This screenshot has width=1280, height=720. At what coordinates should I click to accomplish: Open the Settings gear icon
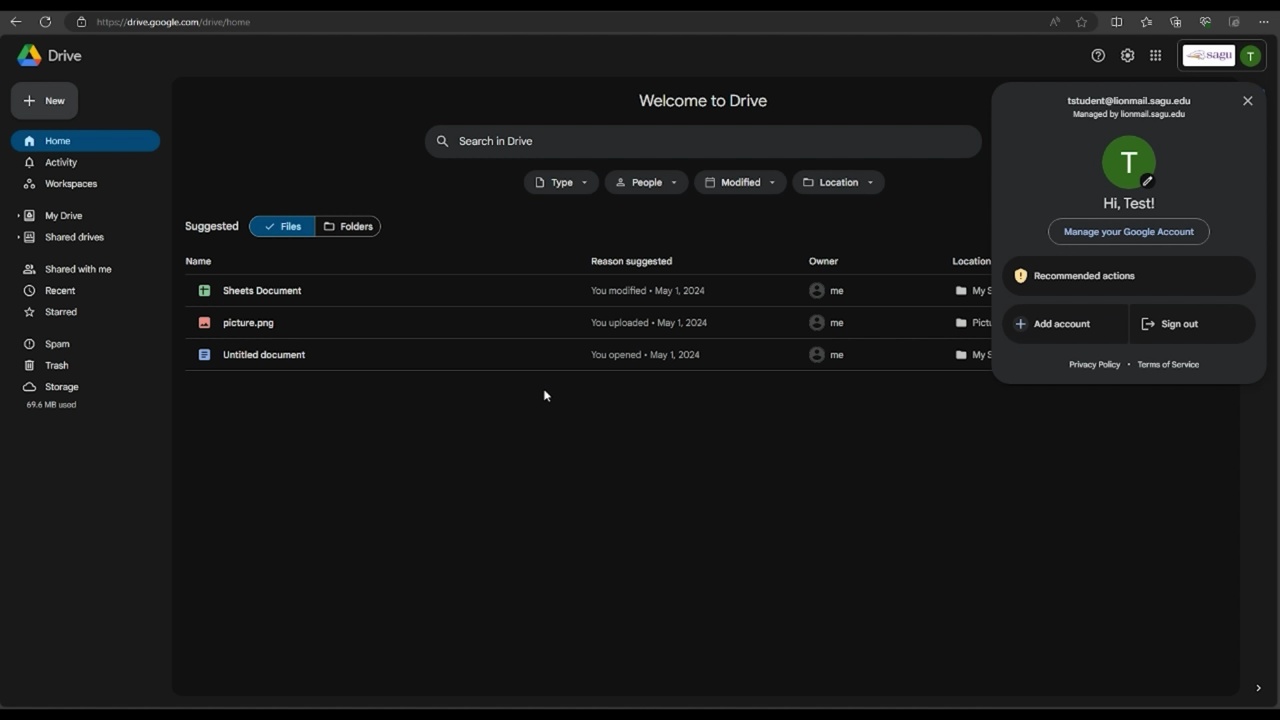[1127, 56]
